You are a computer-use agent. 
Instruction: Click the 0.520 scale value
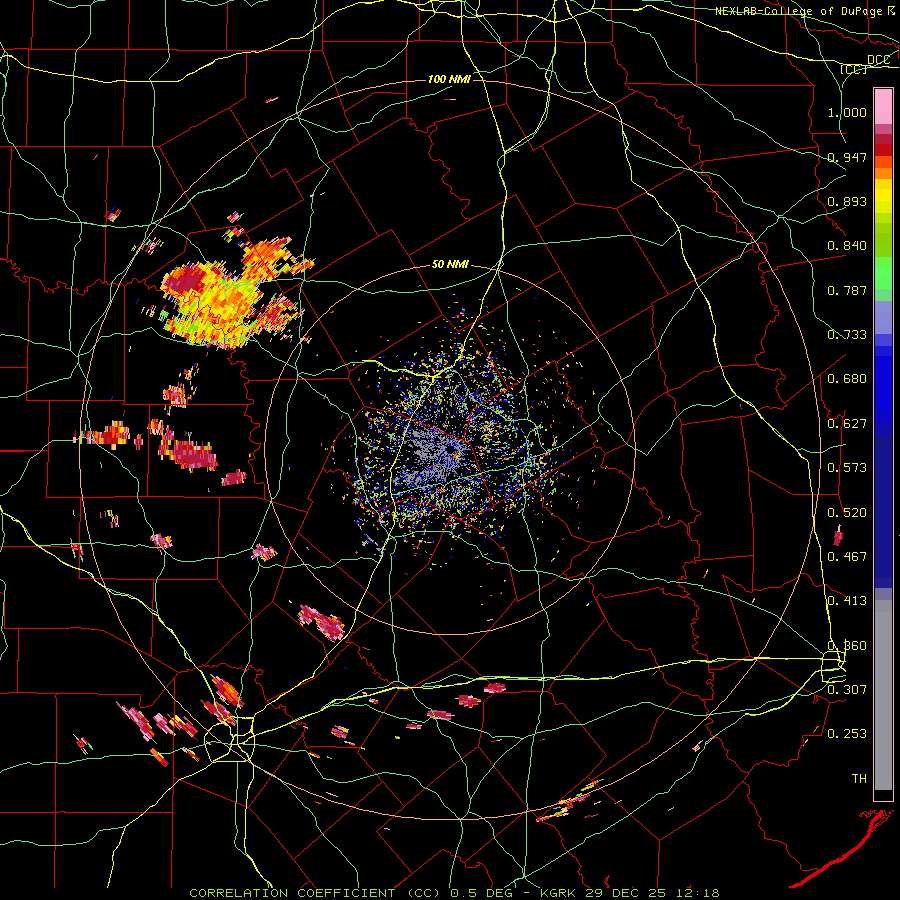tap(847, 513)
